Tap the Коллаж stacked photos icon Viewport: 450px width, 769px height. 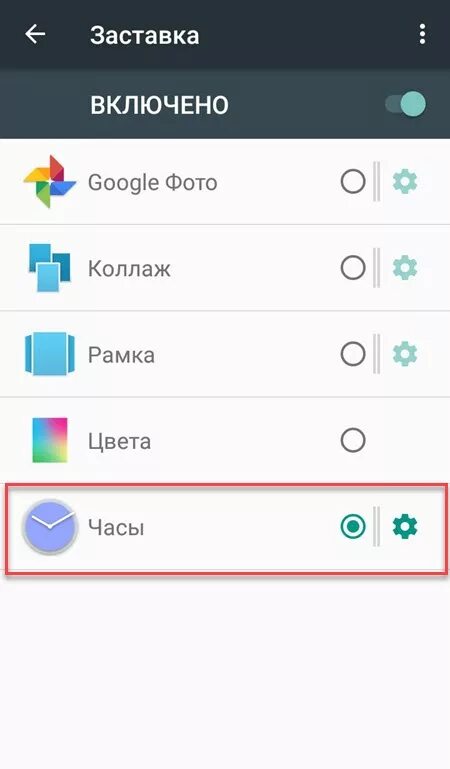coord(50,268)
